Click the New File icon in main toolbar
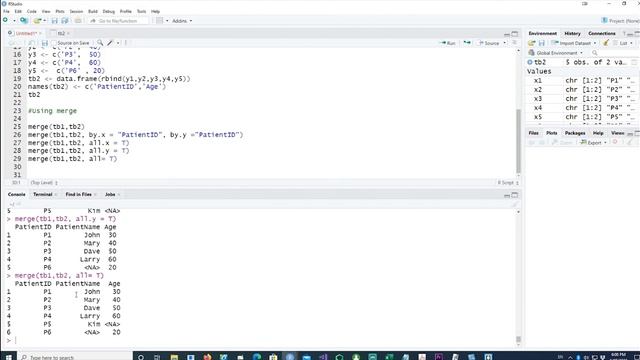 [5, 20]
